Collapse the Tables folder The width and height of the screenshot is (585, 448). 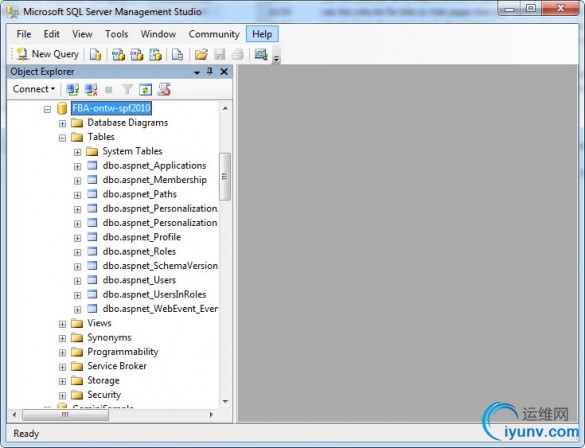point(62,138)
